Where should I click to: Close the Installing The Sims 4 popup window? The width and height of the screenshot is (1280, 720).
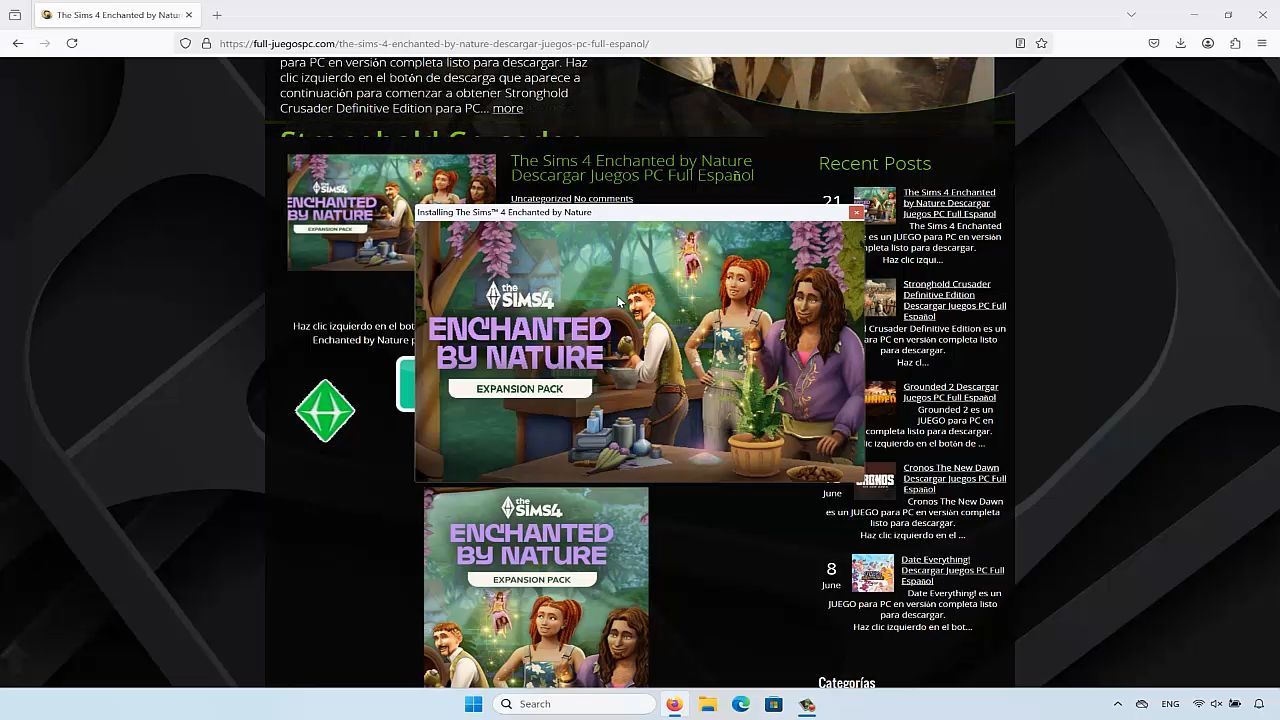tap(856, 212)
